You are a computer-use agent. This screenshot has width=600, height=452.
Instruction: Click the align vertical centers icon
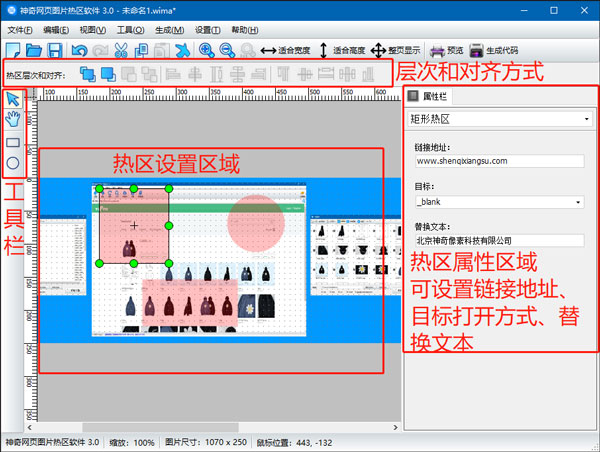click(x=305, y=74)
